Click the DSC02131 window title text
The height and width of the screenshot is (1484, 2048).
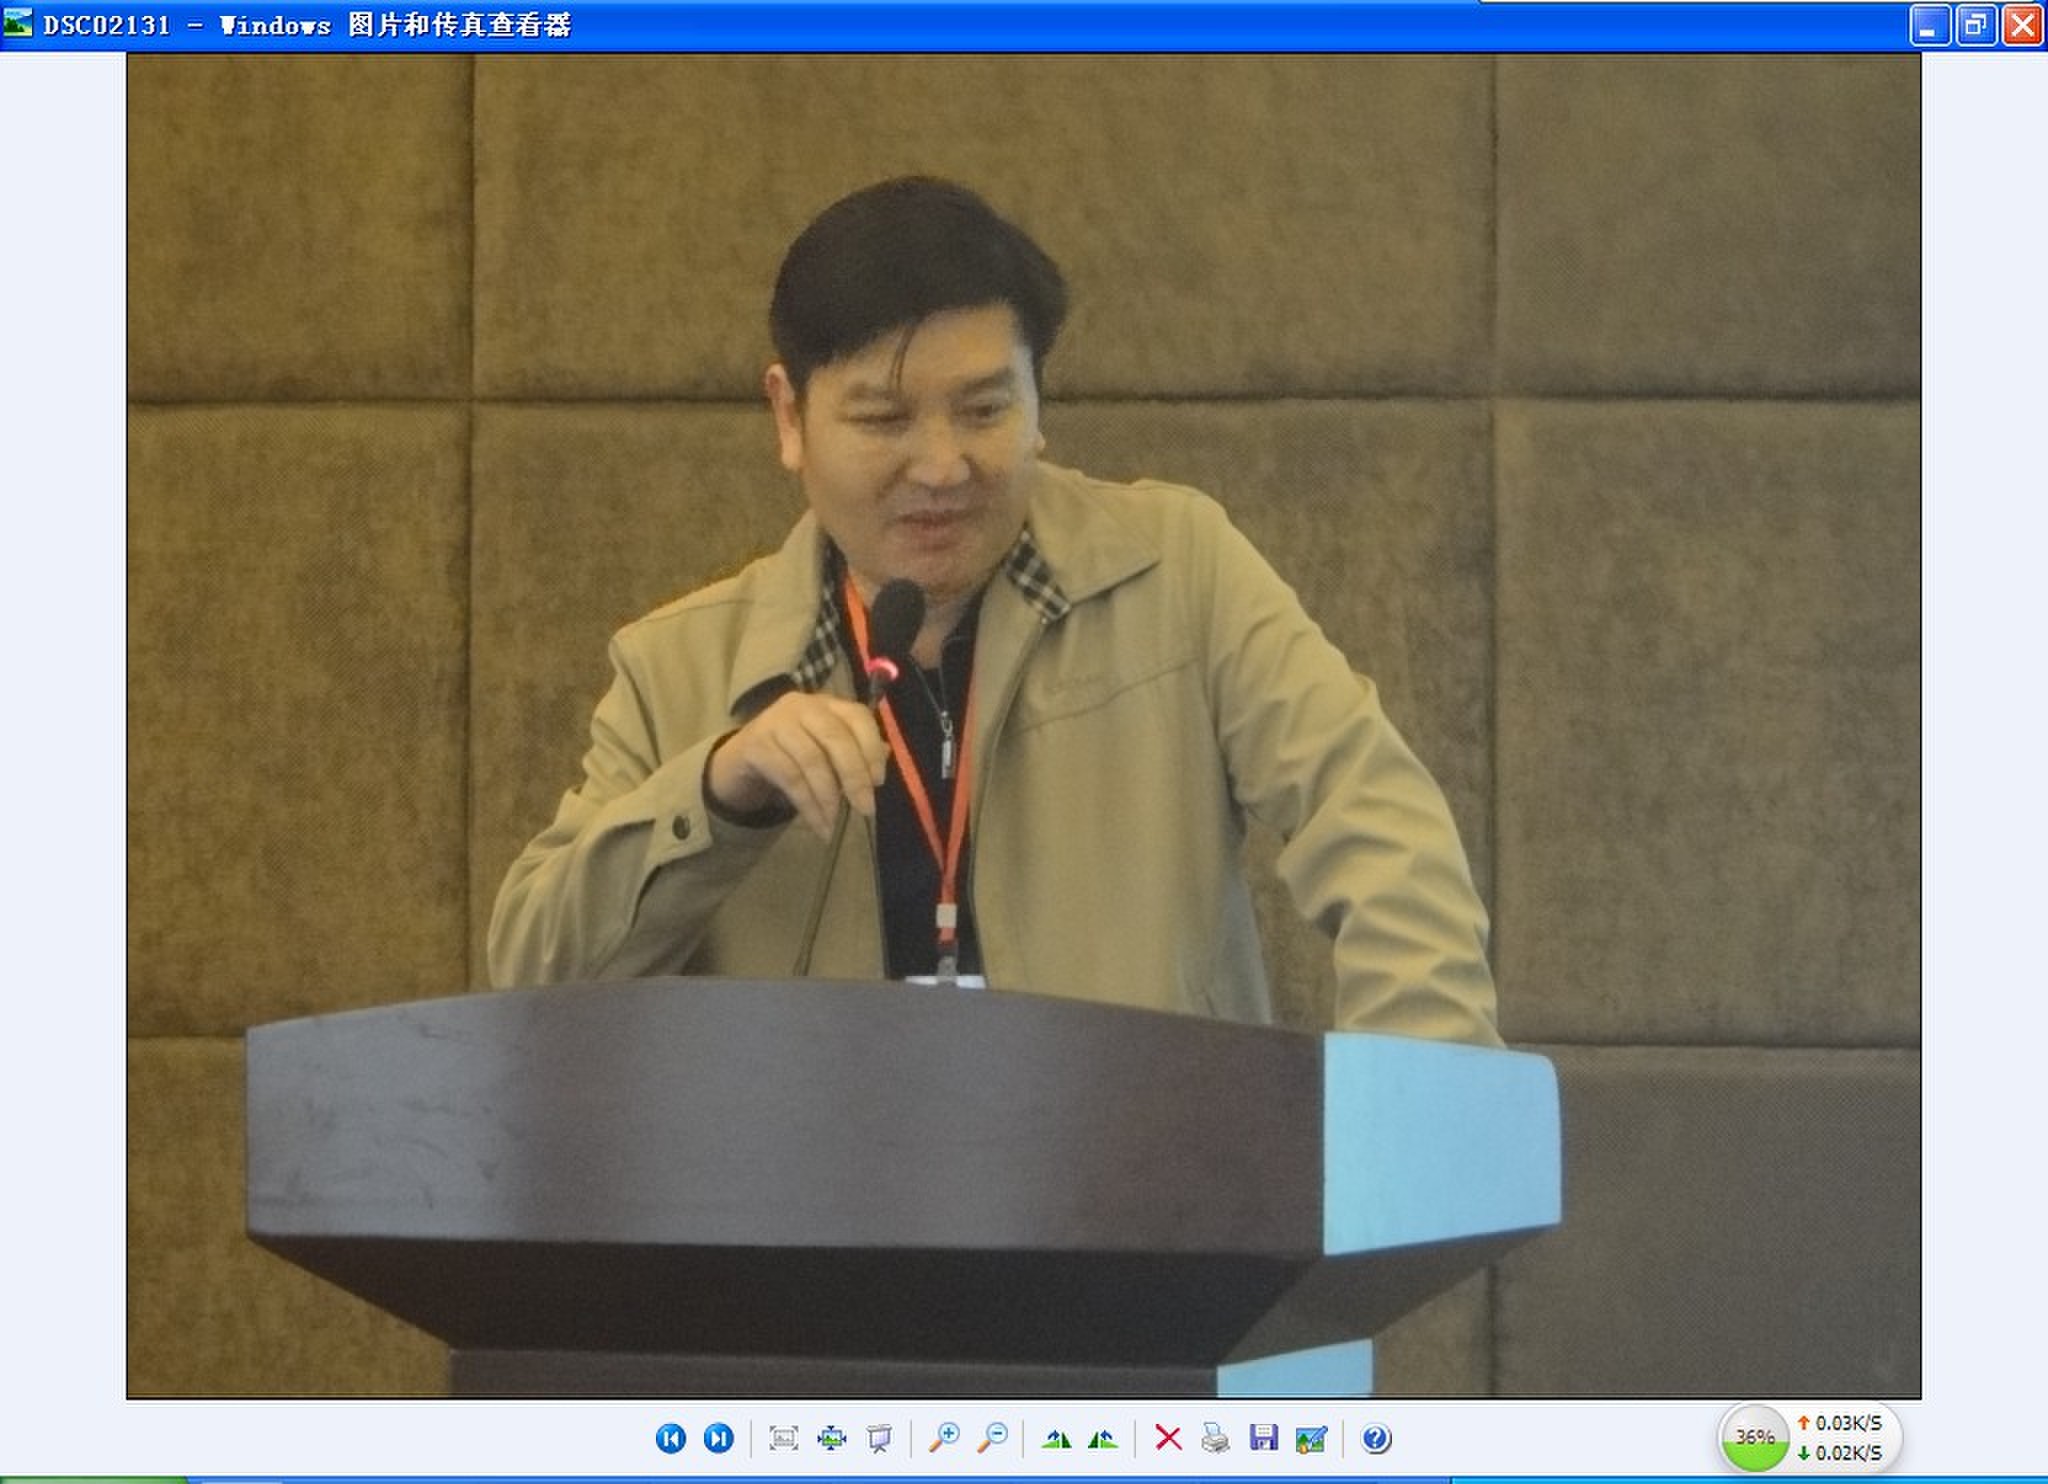point(307,25)
